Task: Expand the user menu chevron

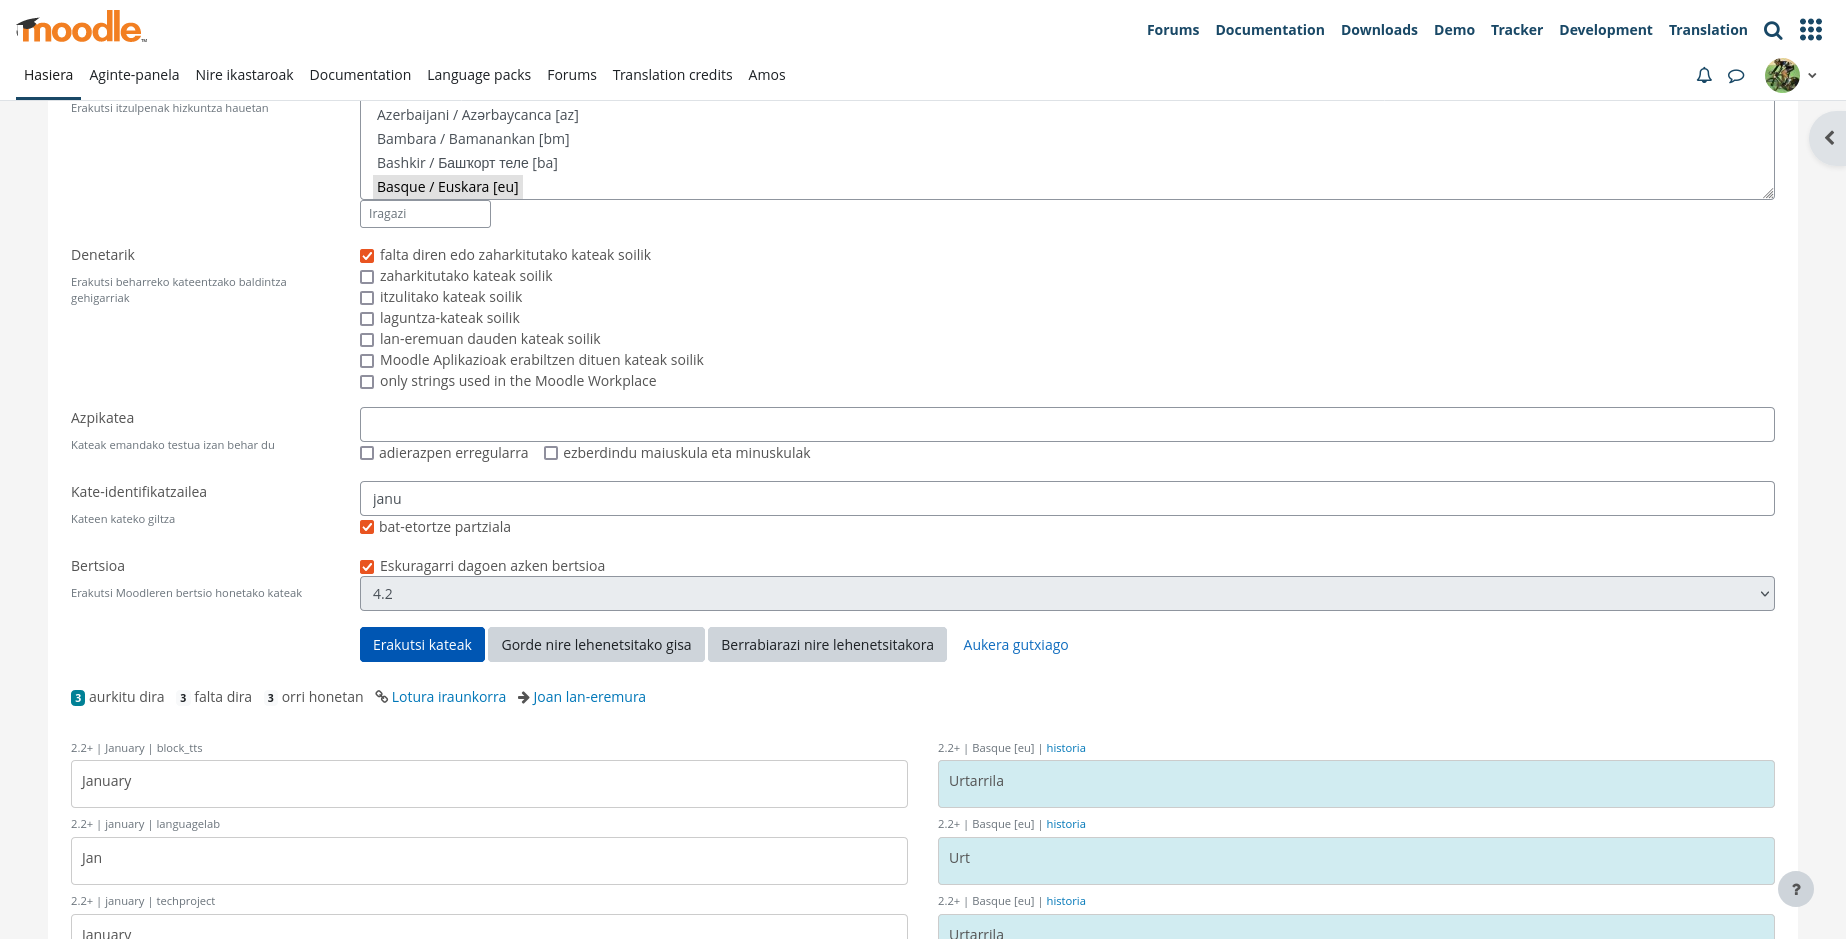Action: (x=1812, y=75)
